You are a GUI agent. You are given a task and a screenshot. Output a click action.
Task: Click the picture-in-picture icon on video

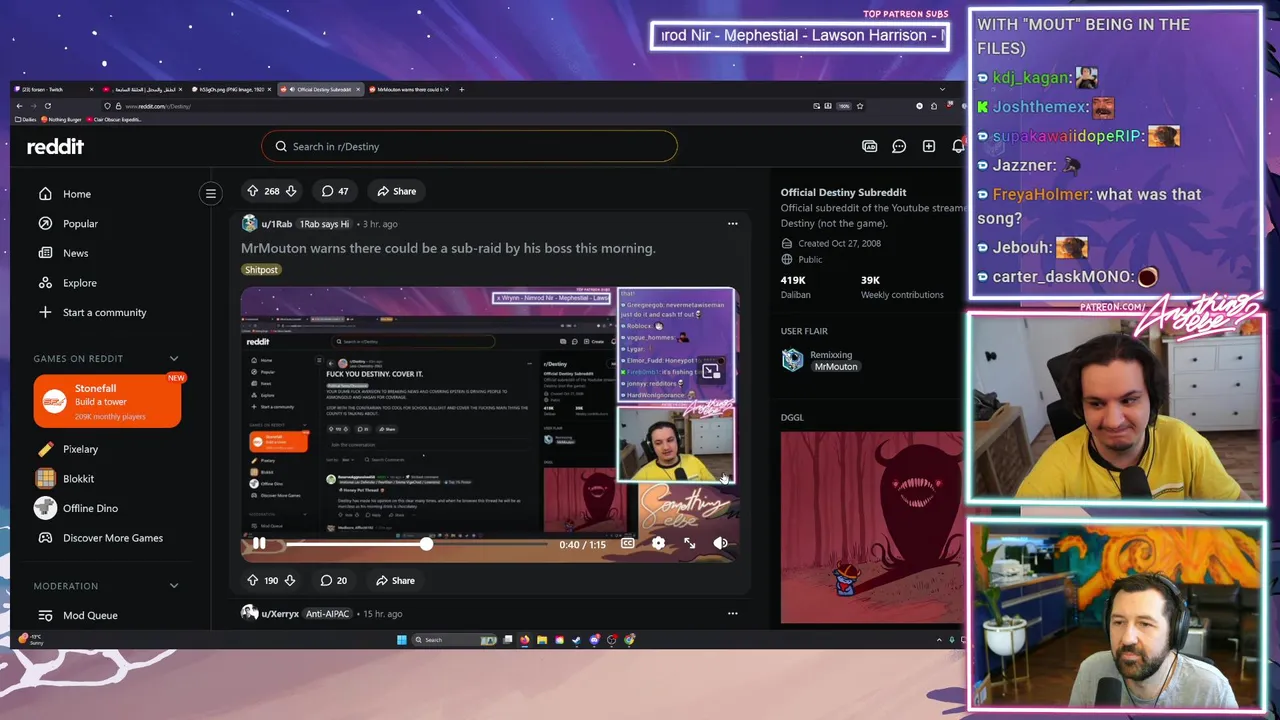710,371
